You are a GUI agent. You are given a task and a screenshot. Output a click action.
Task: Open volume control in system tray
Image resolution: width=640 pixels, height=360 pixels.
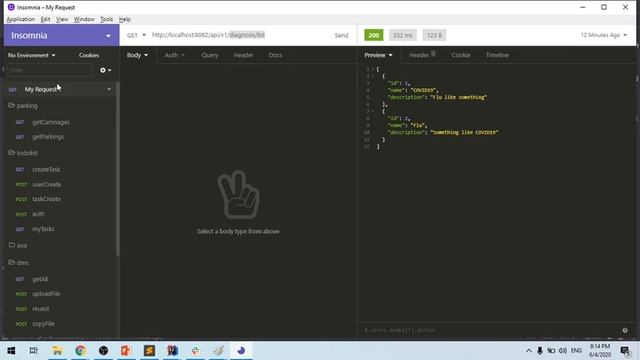(x=563, y=351)
